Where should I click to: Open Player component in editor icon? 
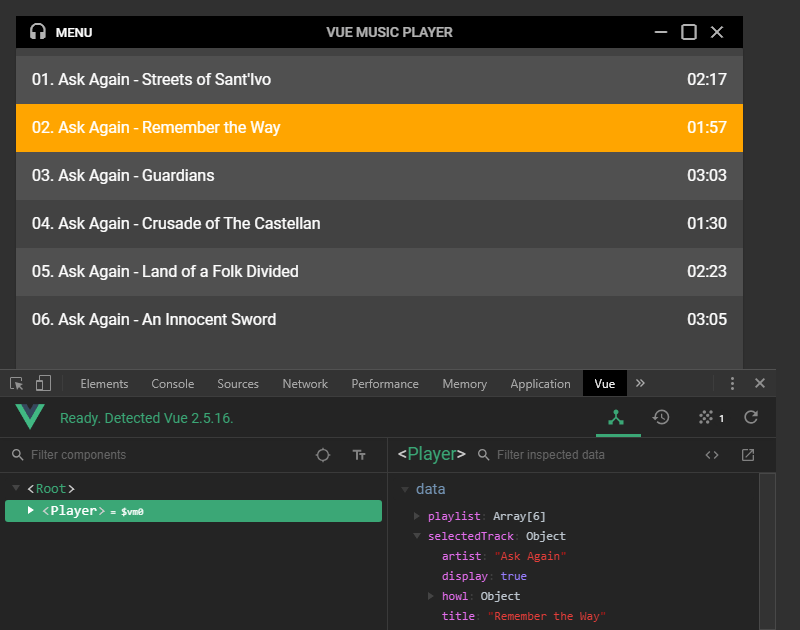point(748,455)
